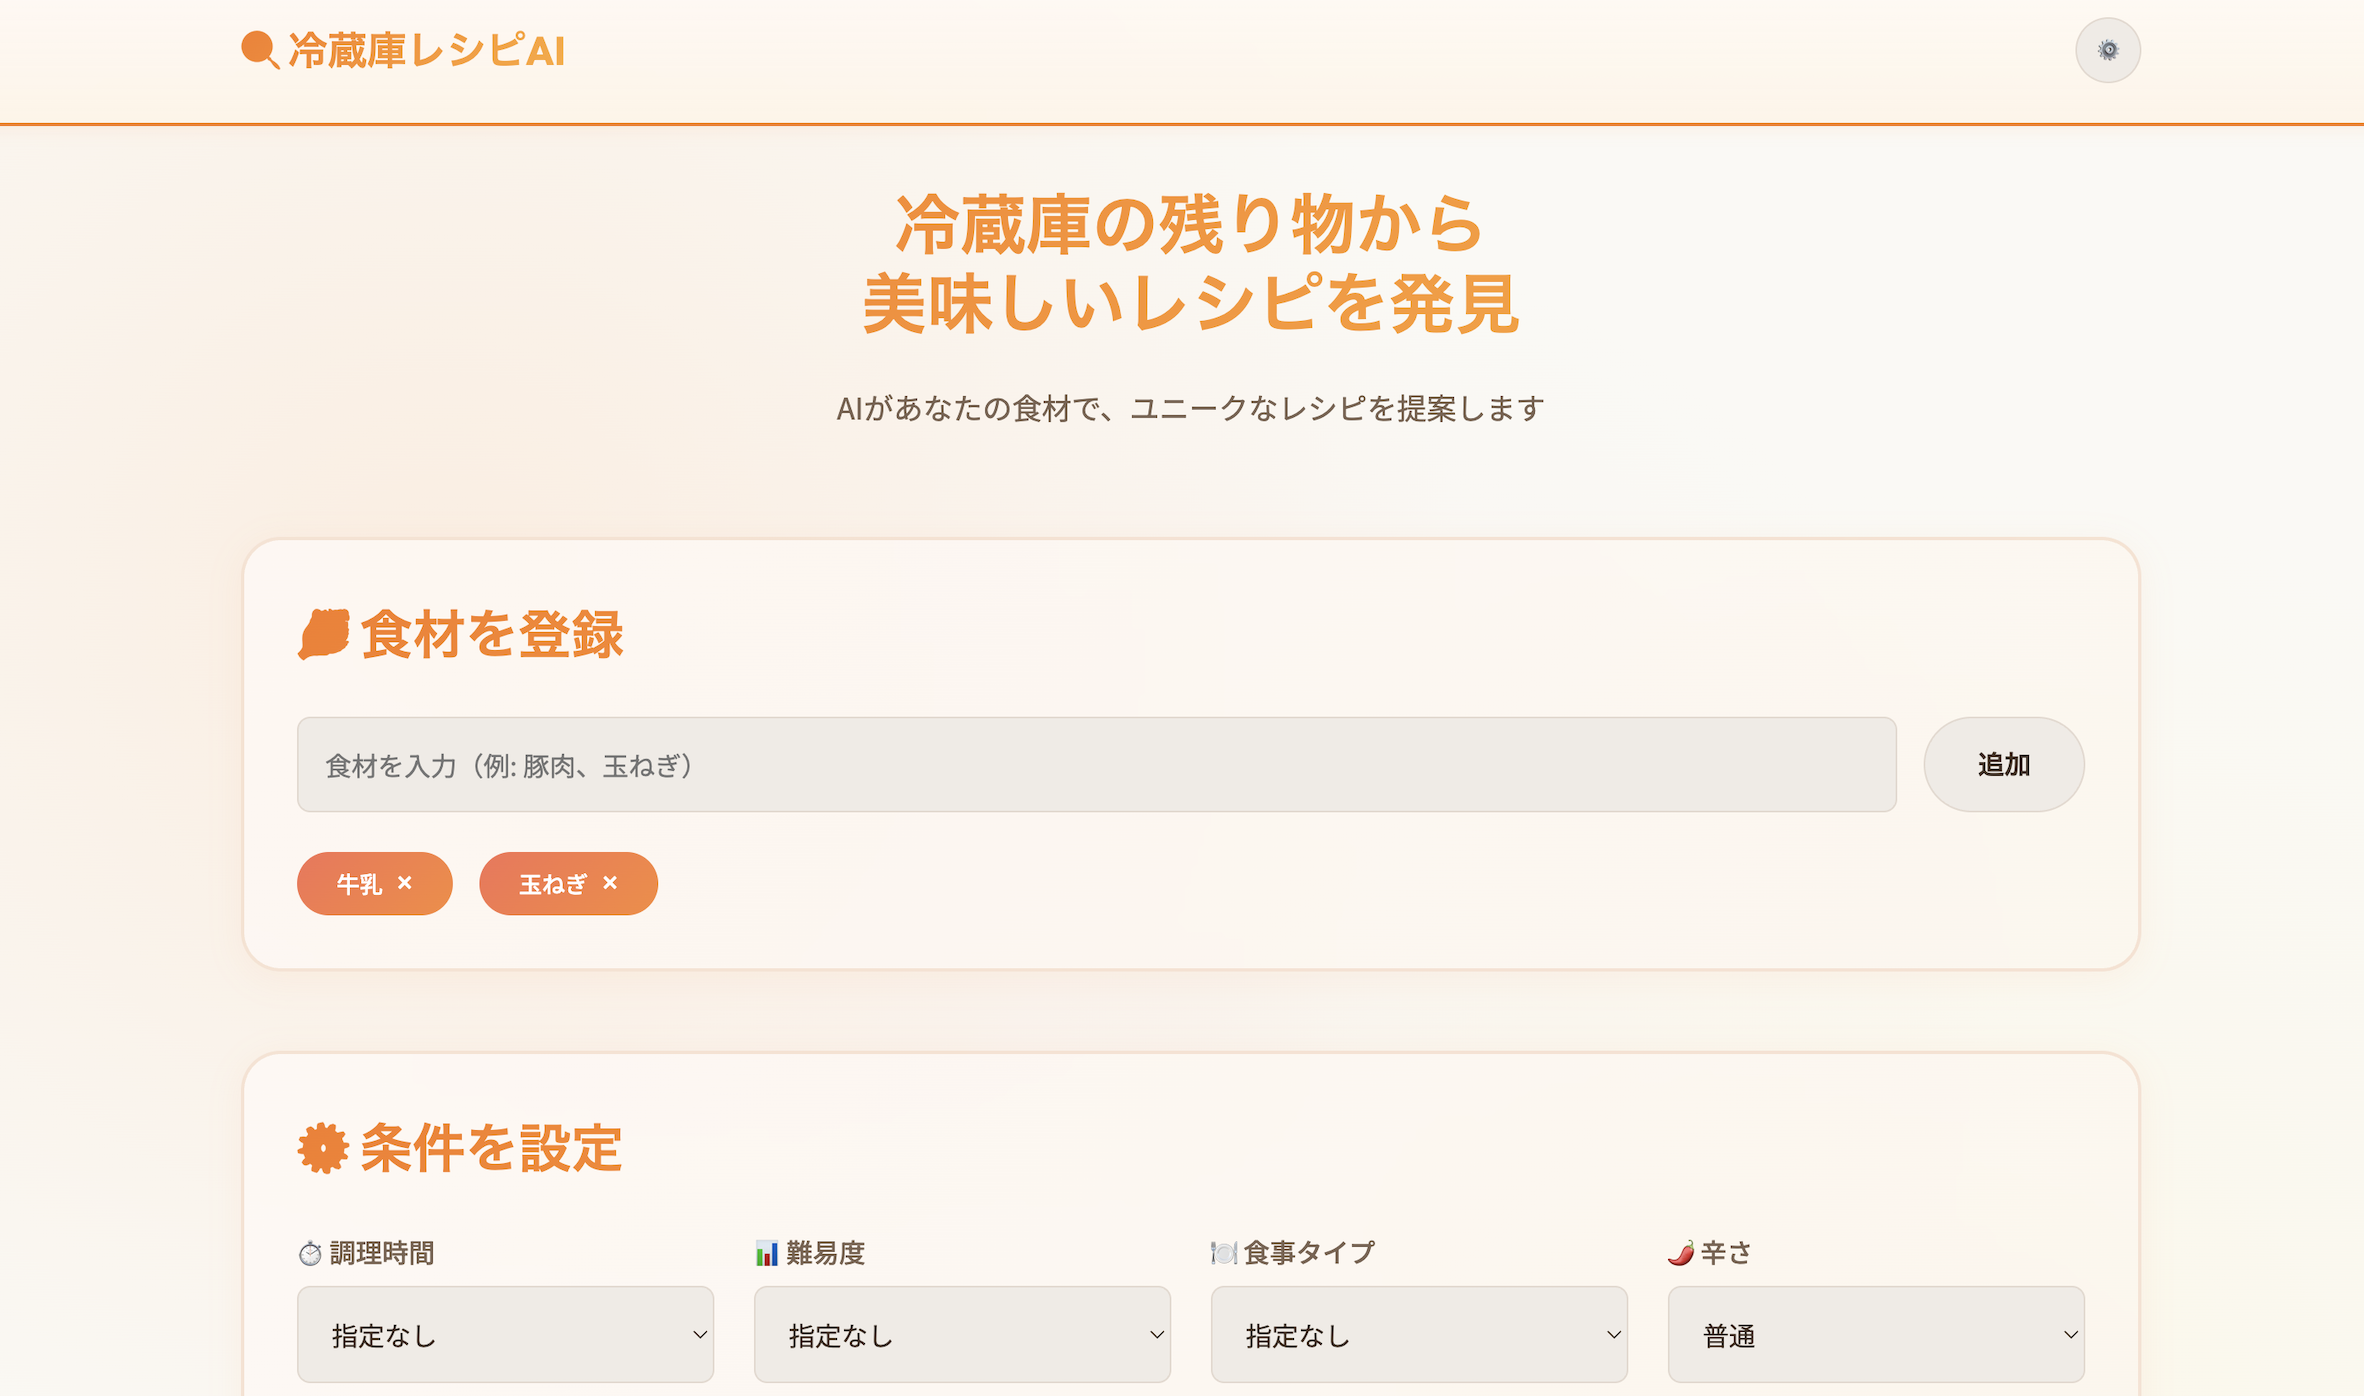The width and height of the screenshot is (2364, 1396).
Task: Remove the 牛乳 tag with its ×
Action: [x=405, y=883]
